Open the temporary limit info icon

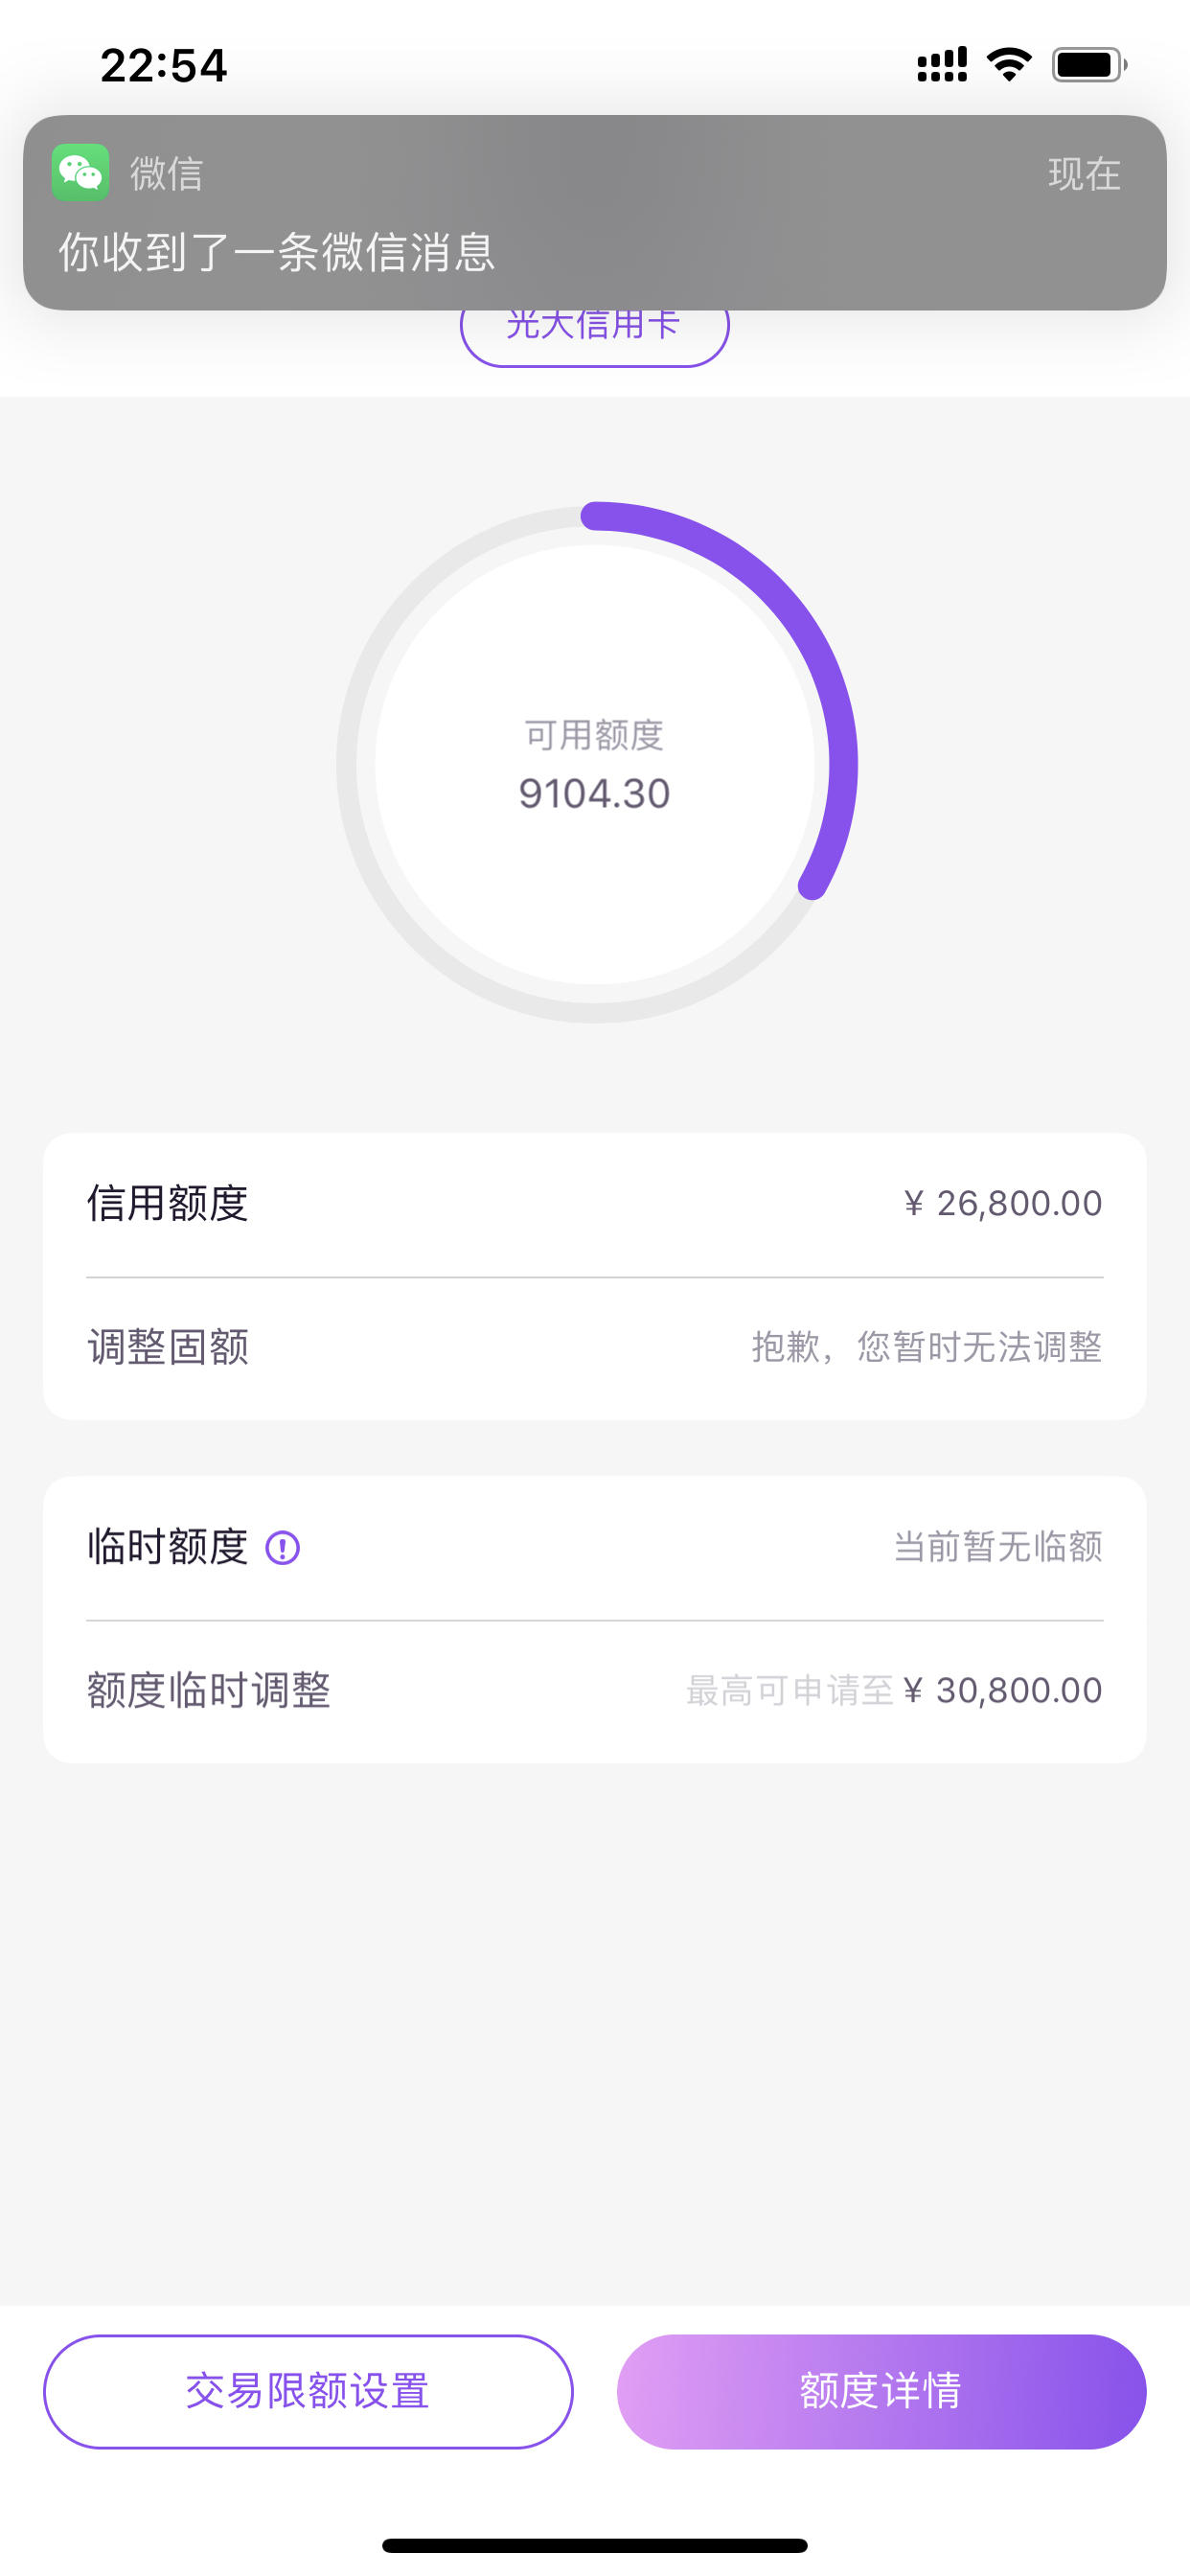point(283,1548)
